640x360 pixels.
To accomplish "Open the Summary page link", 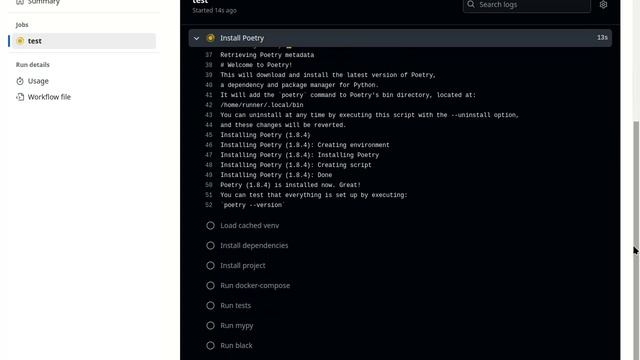I will point(44,2).
